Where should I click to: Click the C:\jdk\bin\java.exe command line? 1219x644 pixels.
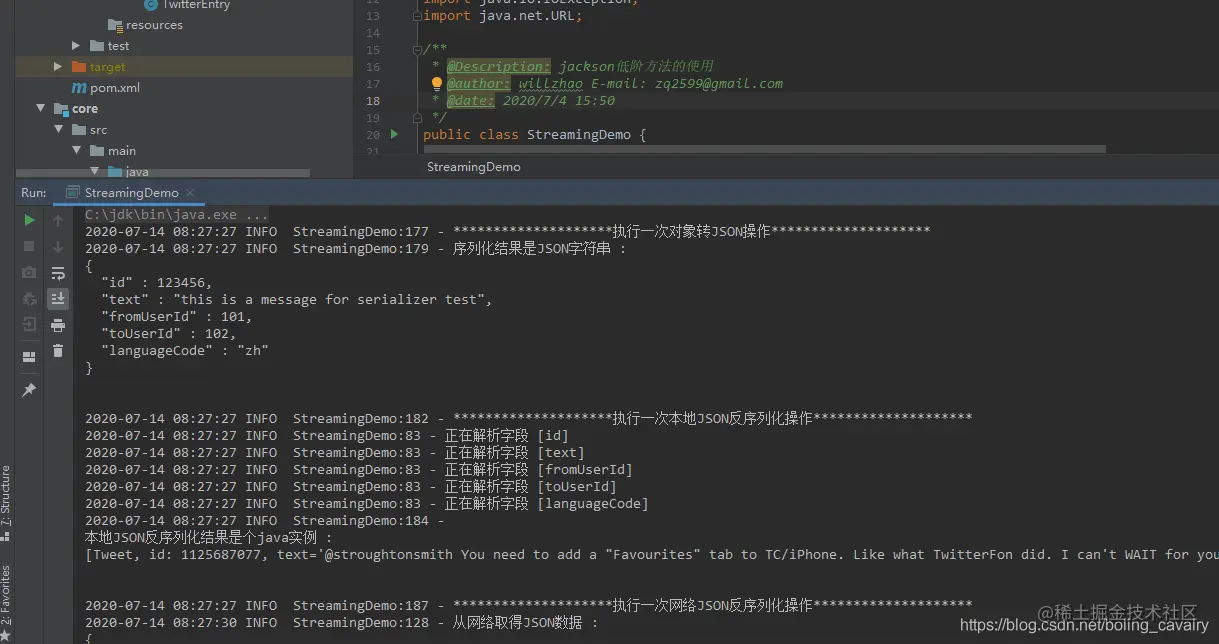click(176, 214)
